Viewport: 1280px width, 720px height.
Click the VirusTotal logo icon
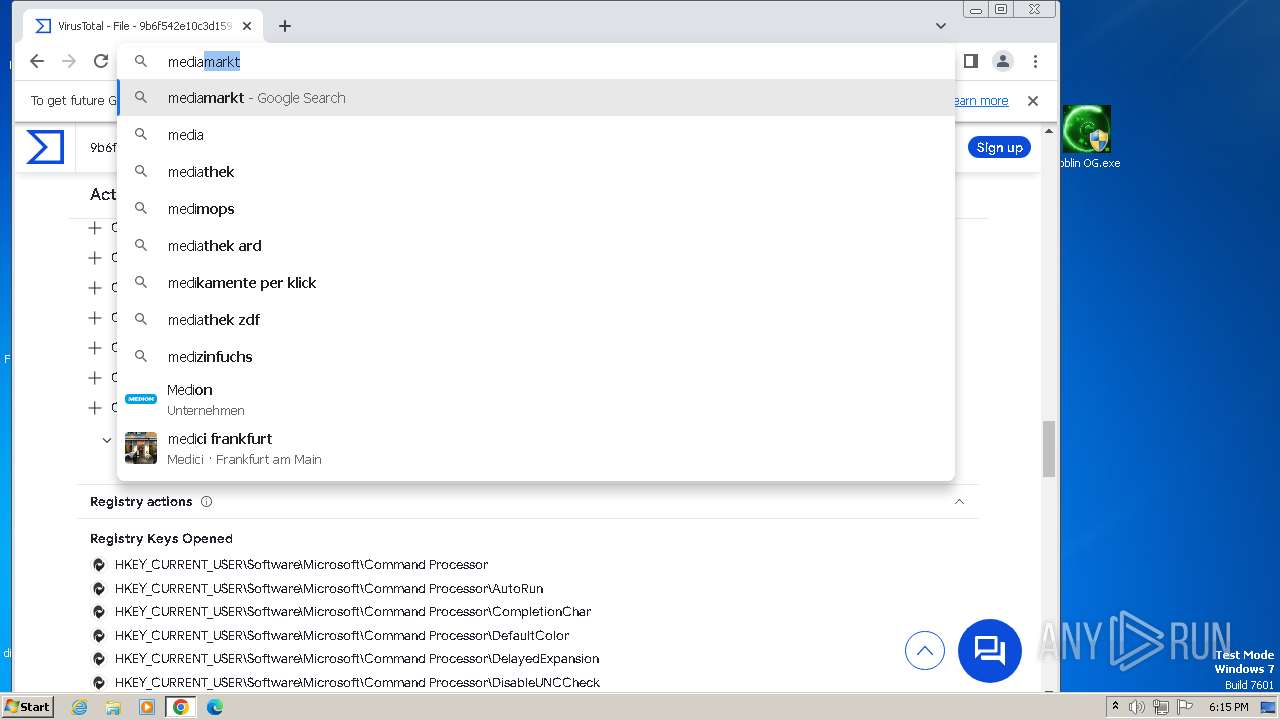tap(45, 147)
